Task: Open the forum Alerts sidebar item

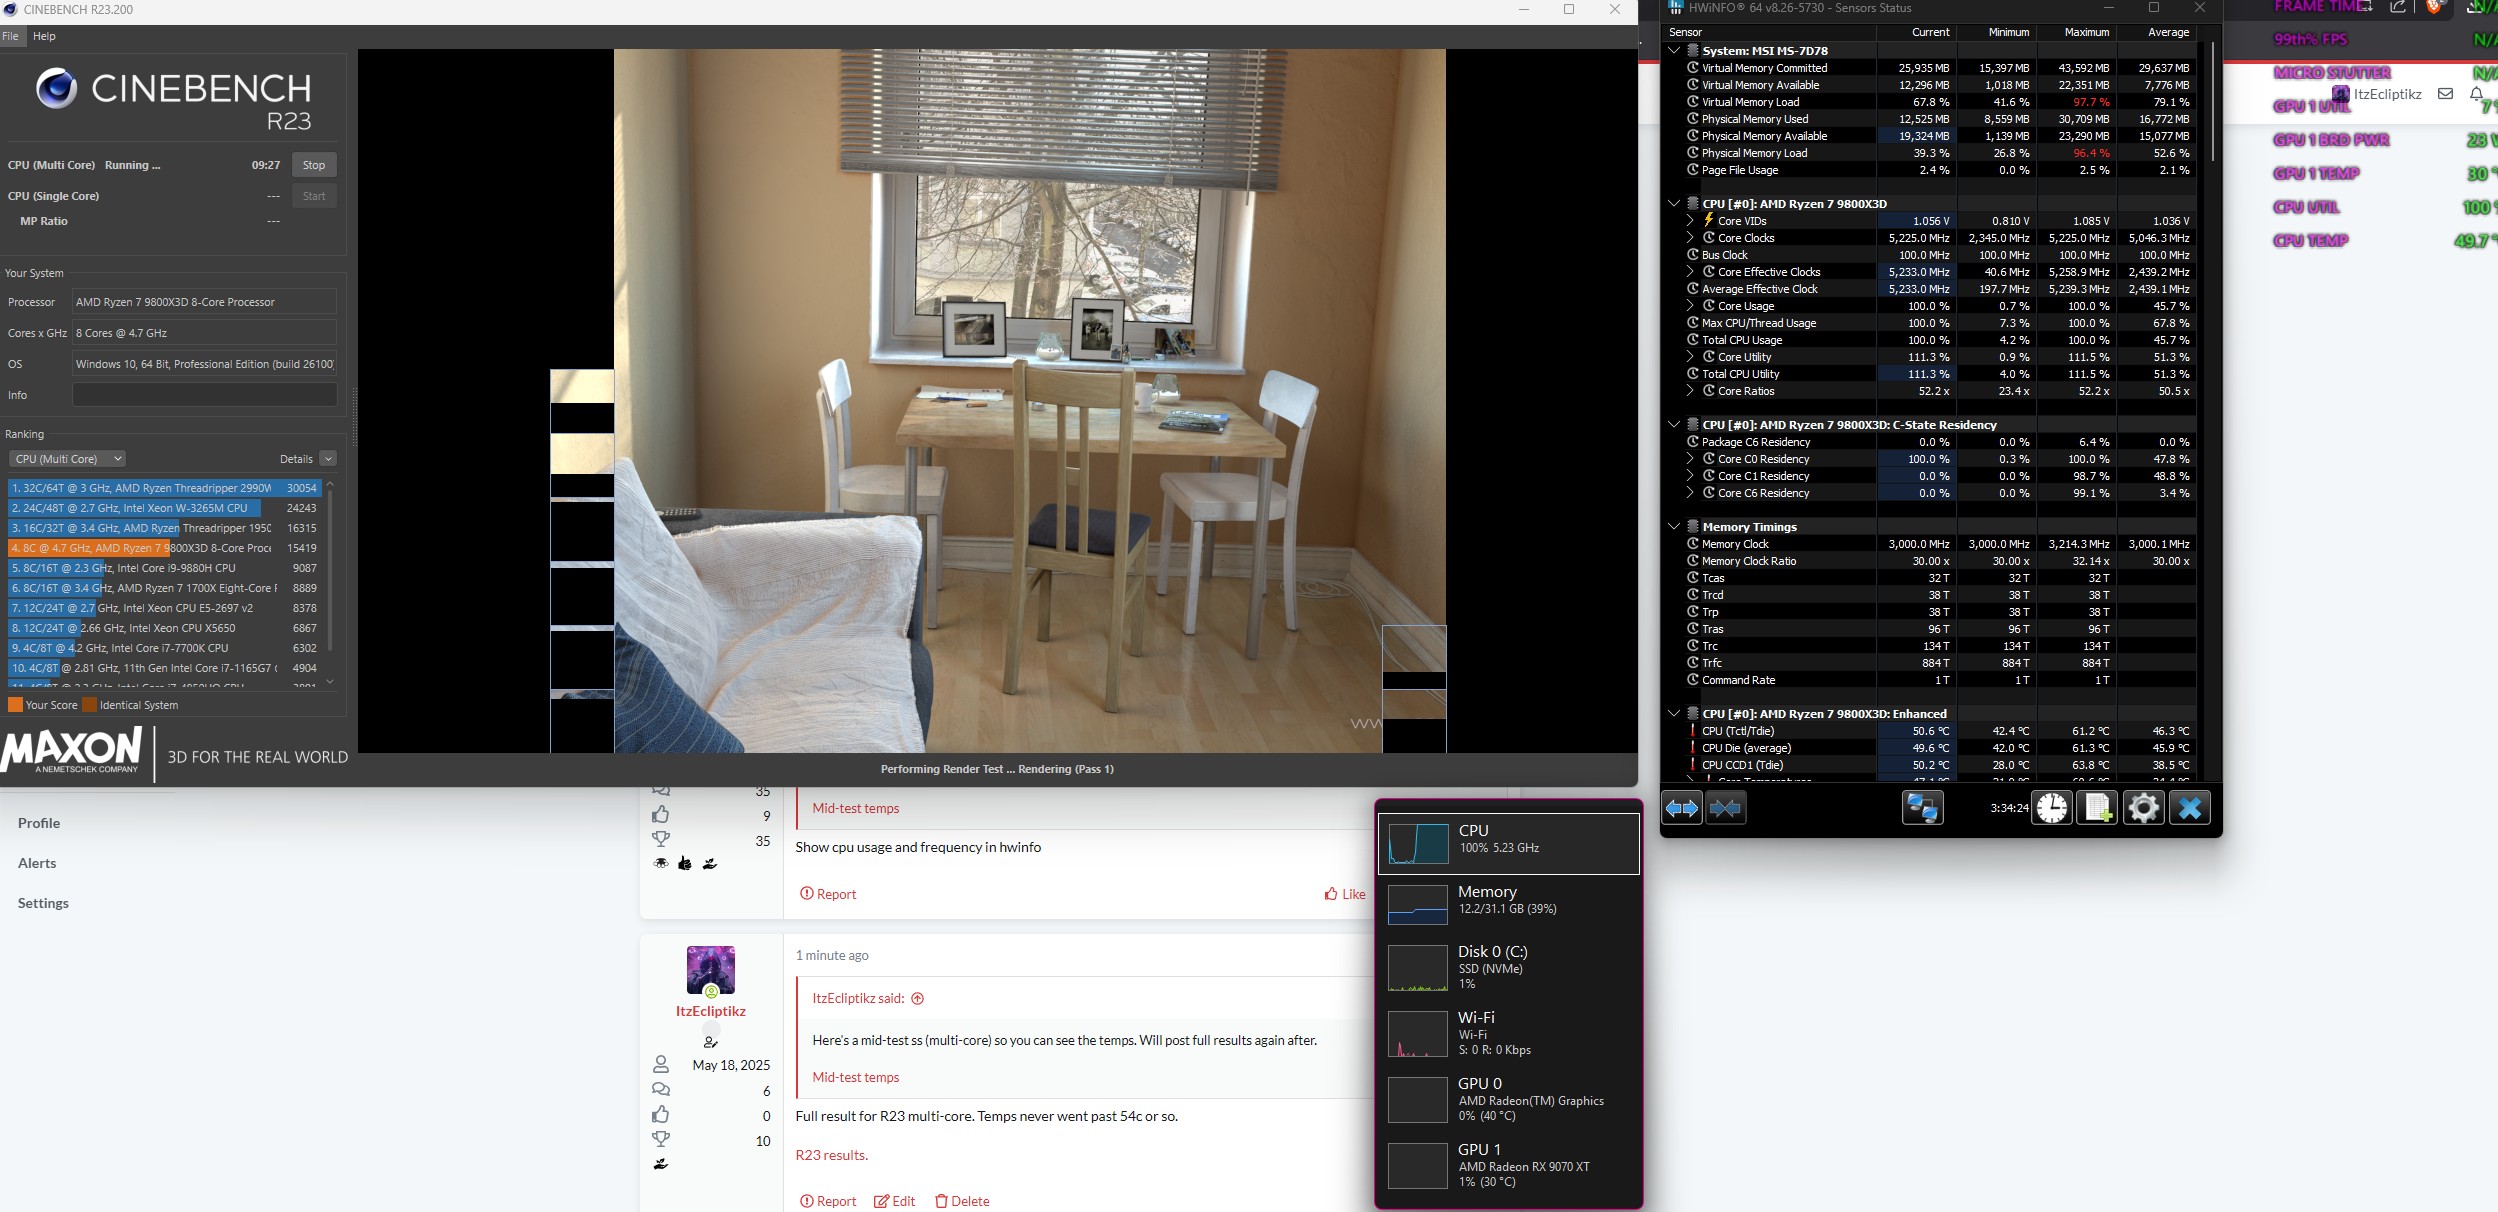Action: [x=37, y=863]
